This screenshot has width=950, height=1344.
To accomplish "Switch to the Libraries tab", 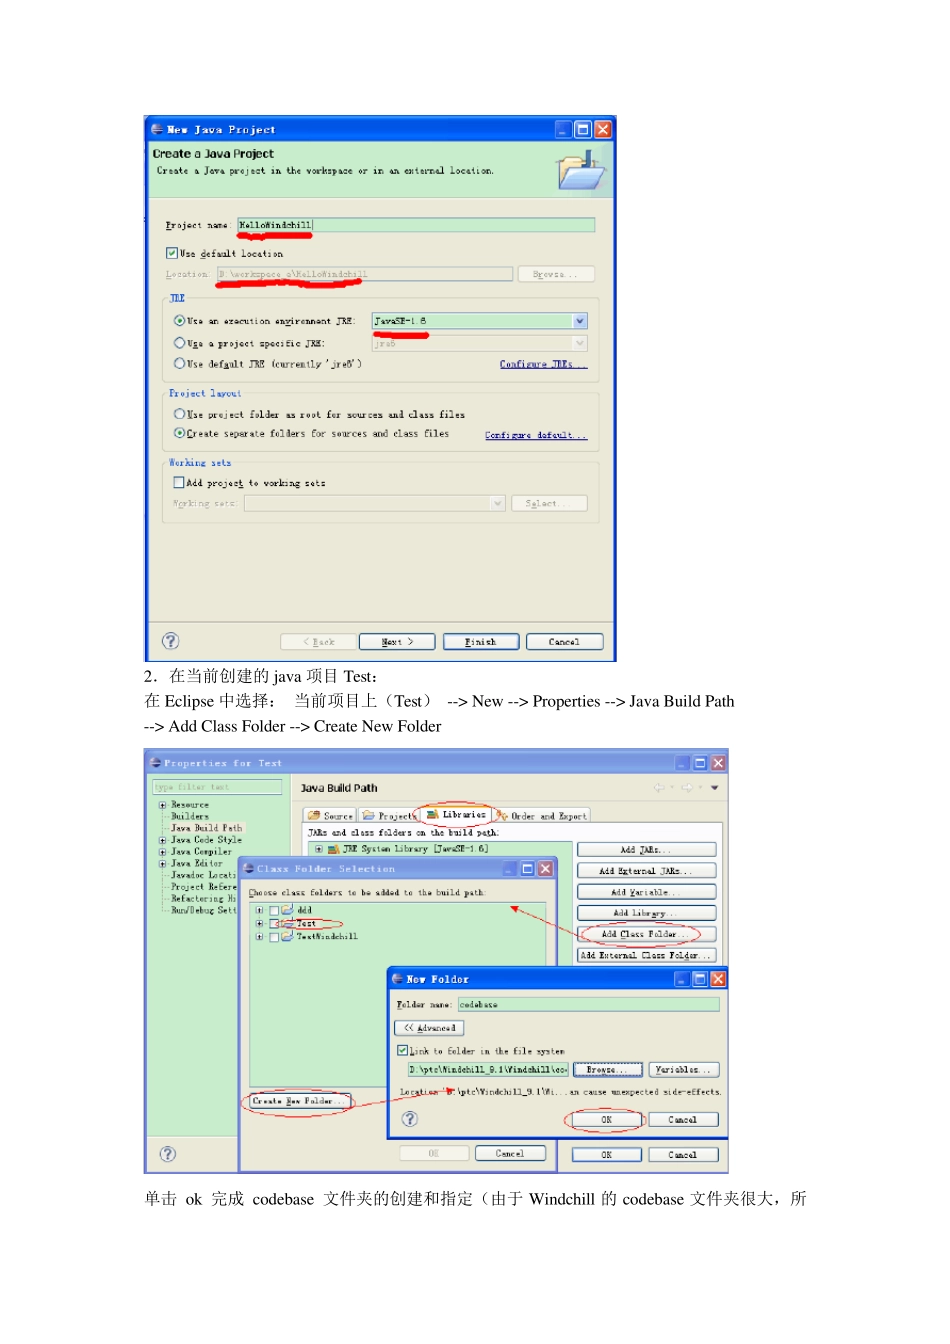I will click(456, 815).
